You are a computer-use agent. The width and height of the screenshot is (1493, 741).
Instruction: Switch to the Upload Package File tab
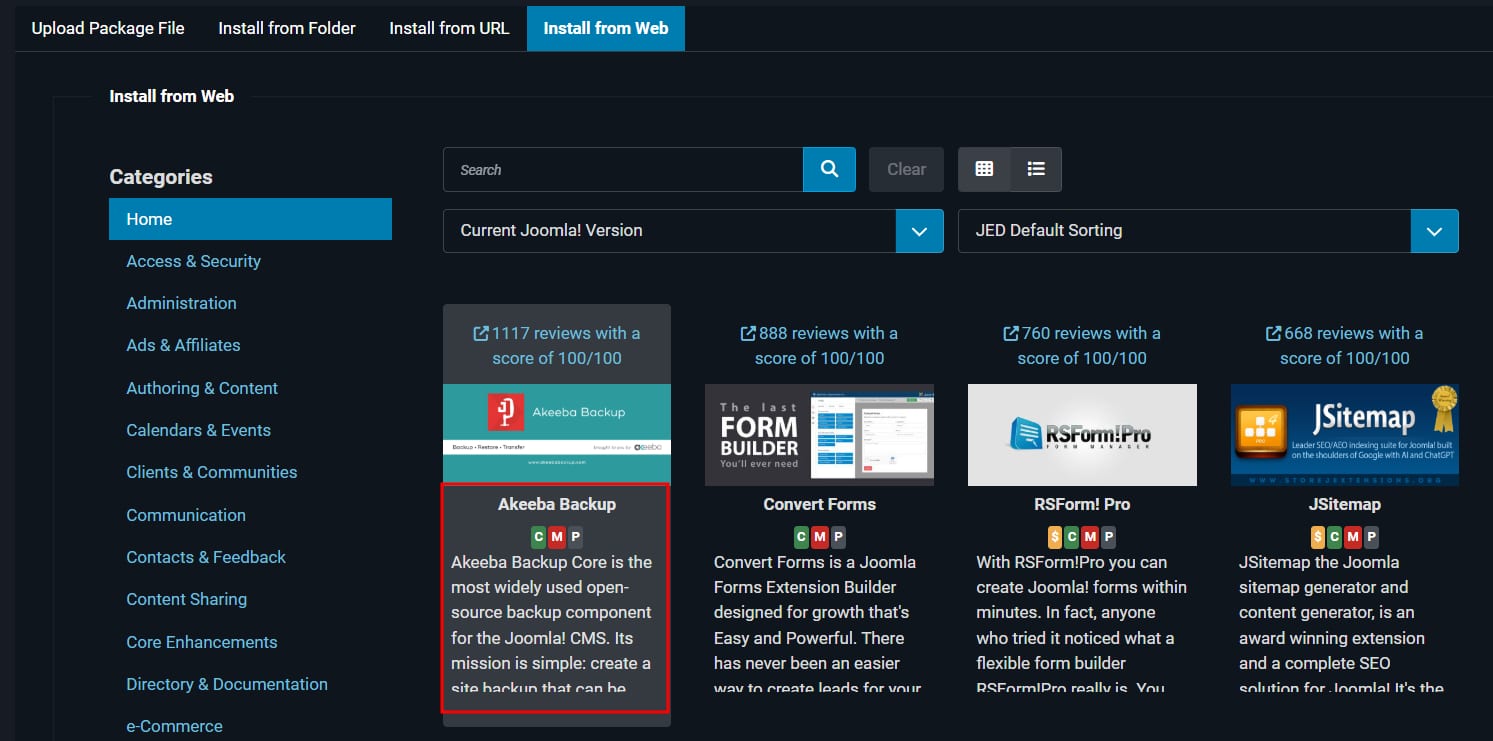click(108, 28)
